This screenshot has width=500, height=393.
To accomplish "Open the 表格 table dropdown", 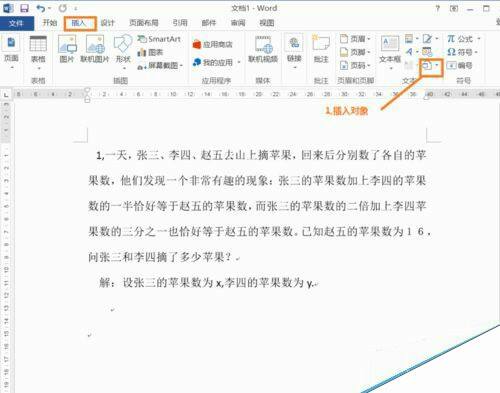I will [38, 53].
